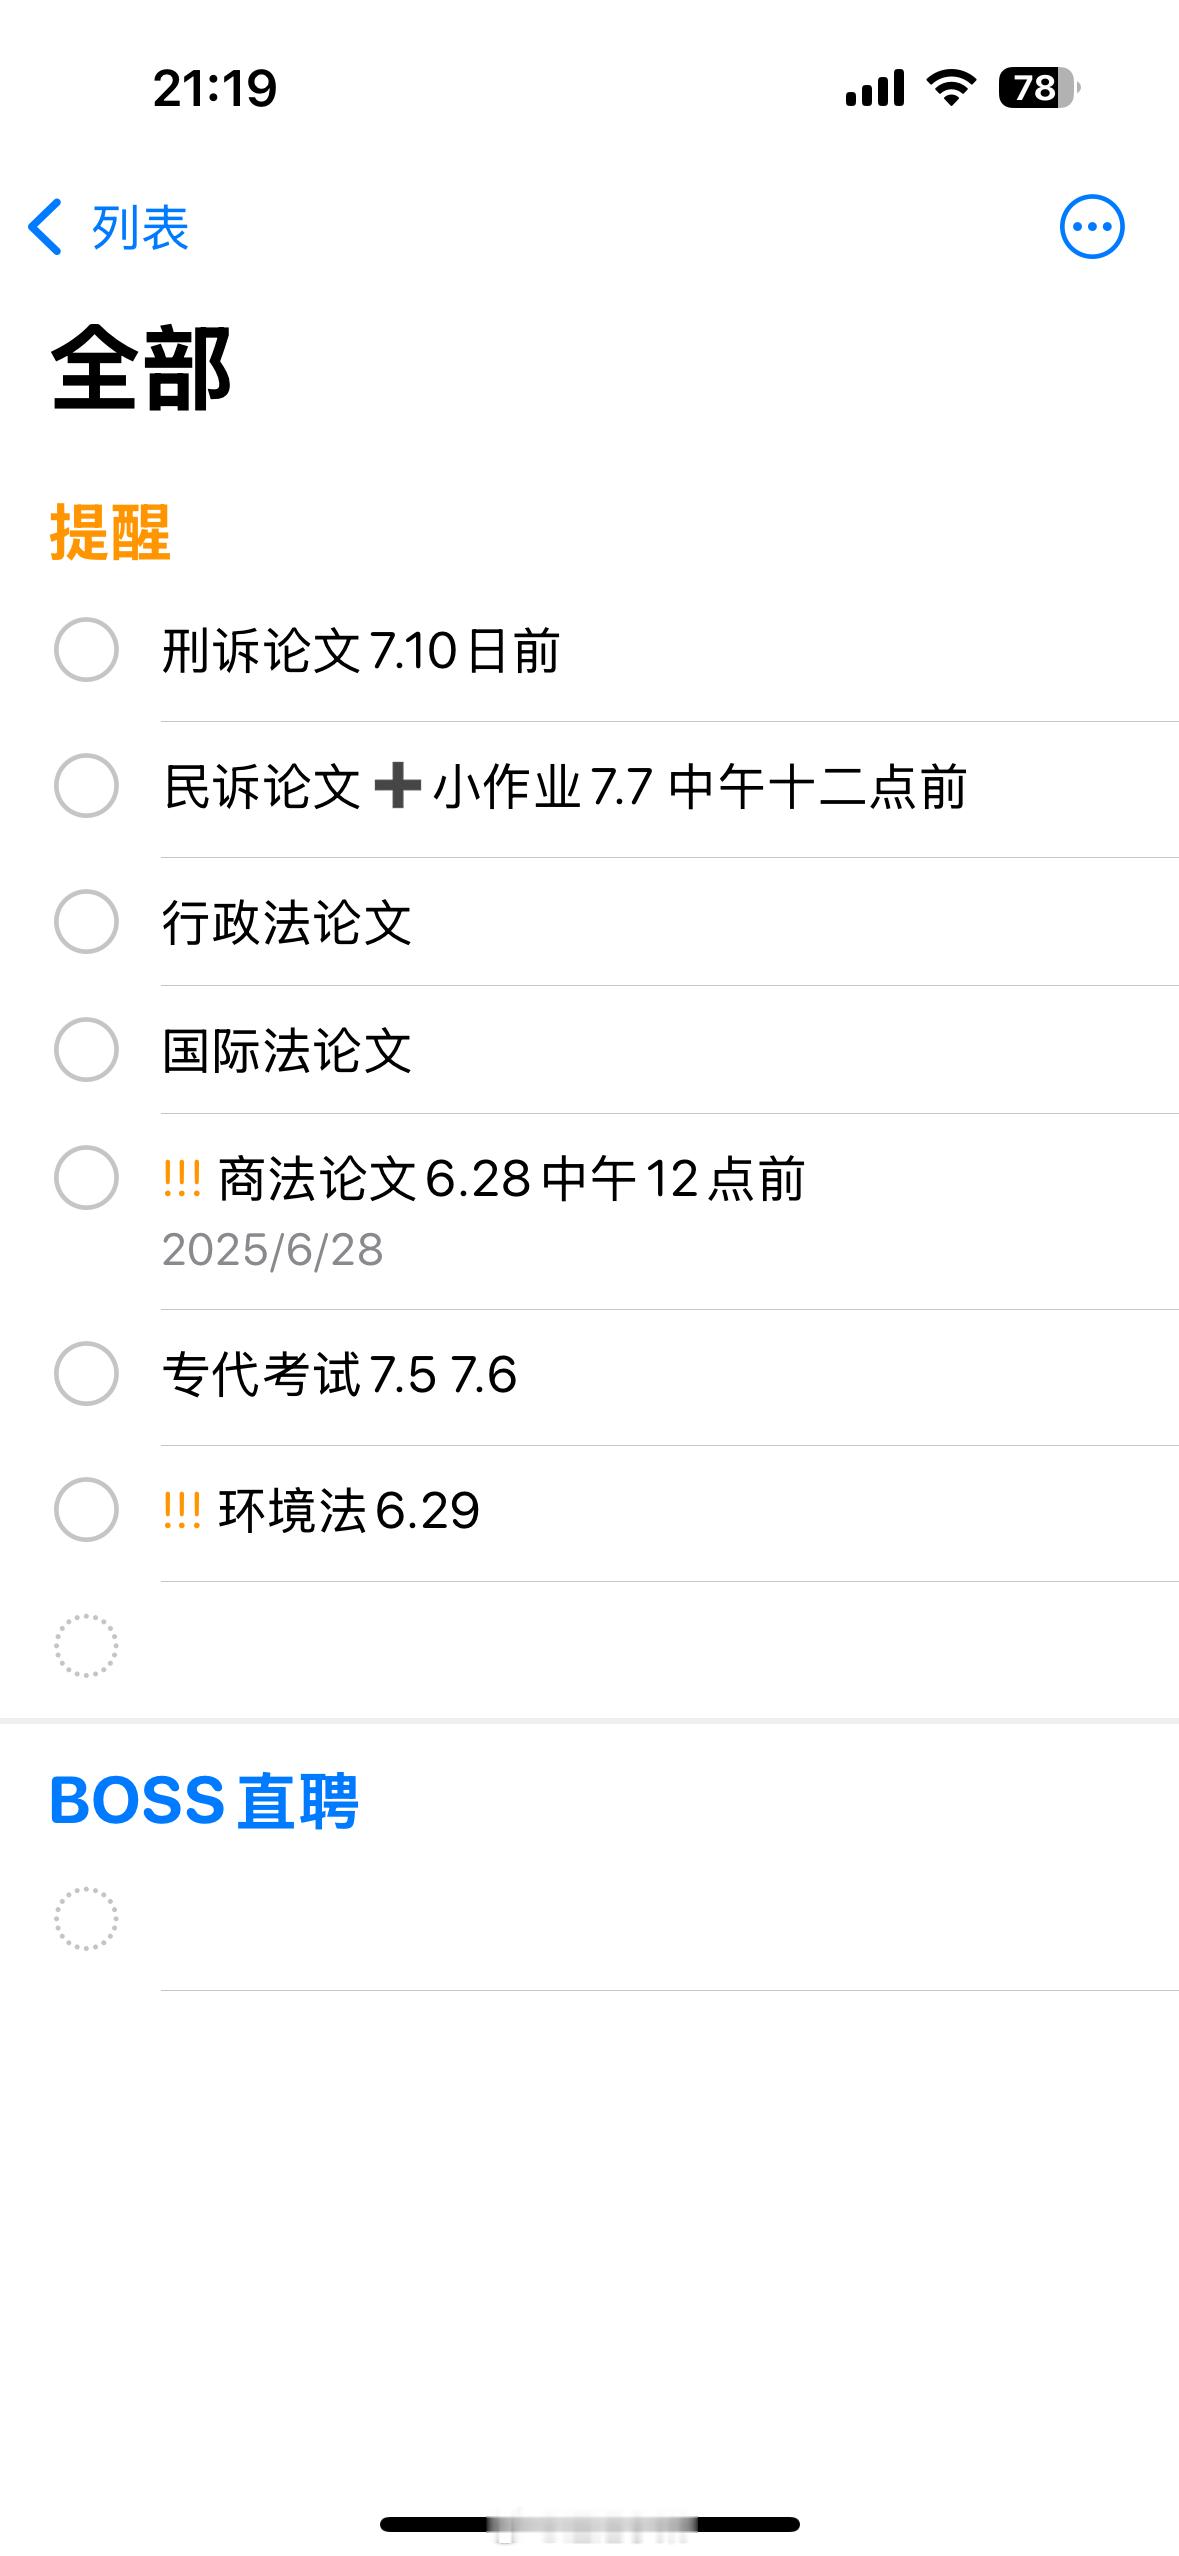The height and width of the screenshot is (2556, 1179).
Task: Tap the plus emoji in 民诉论文 reminder
Action: [397, 785]
